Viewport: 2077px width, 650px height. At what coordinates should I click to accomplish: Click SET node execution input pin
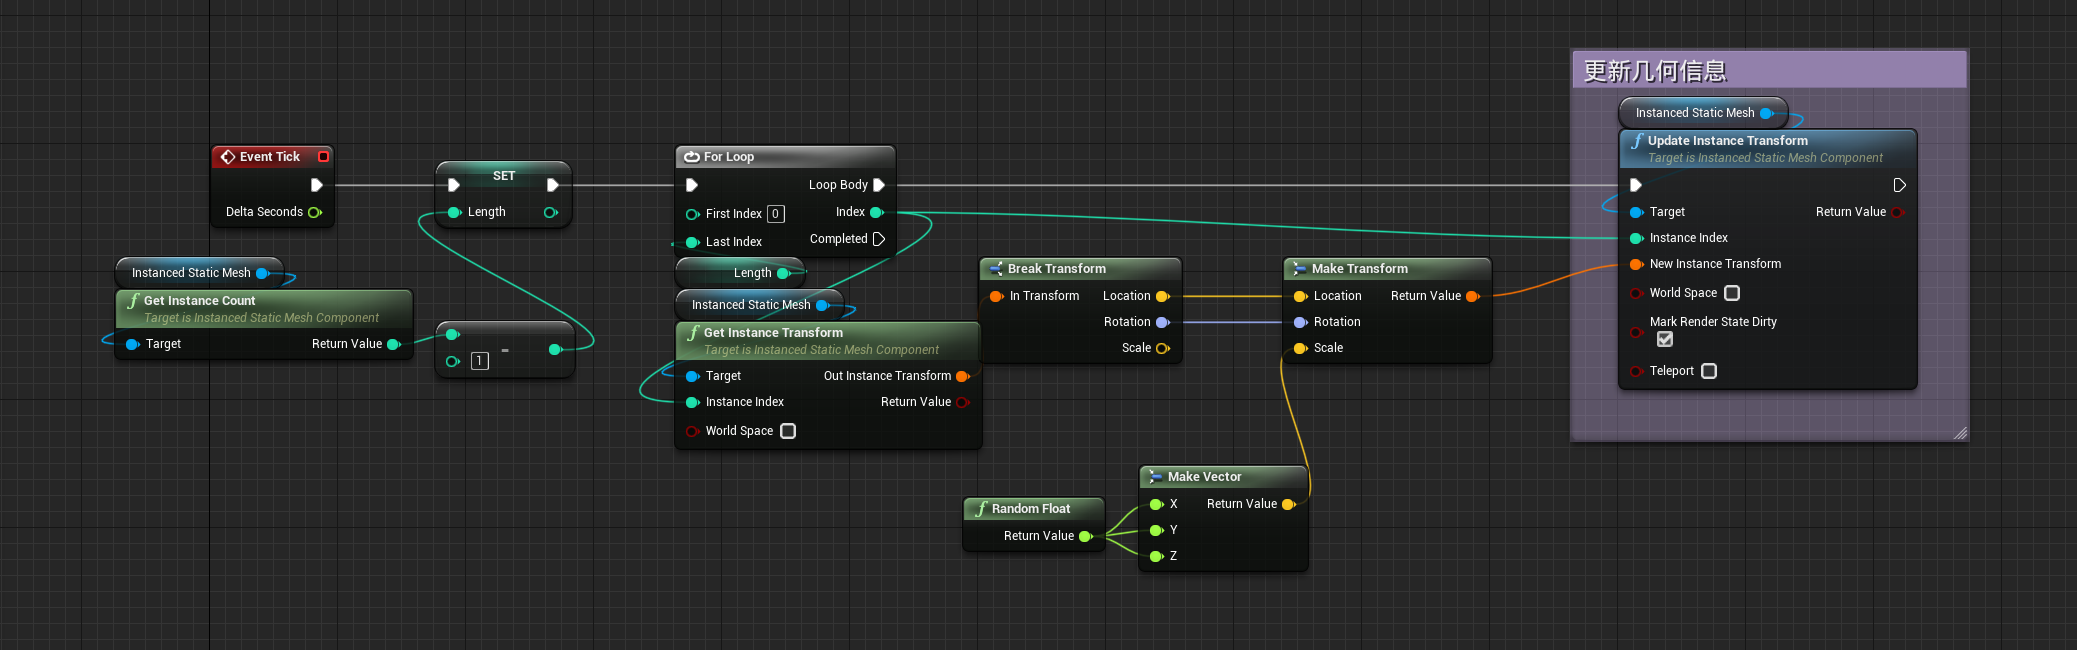click(453, 185)
